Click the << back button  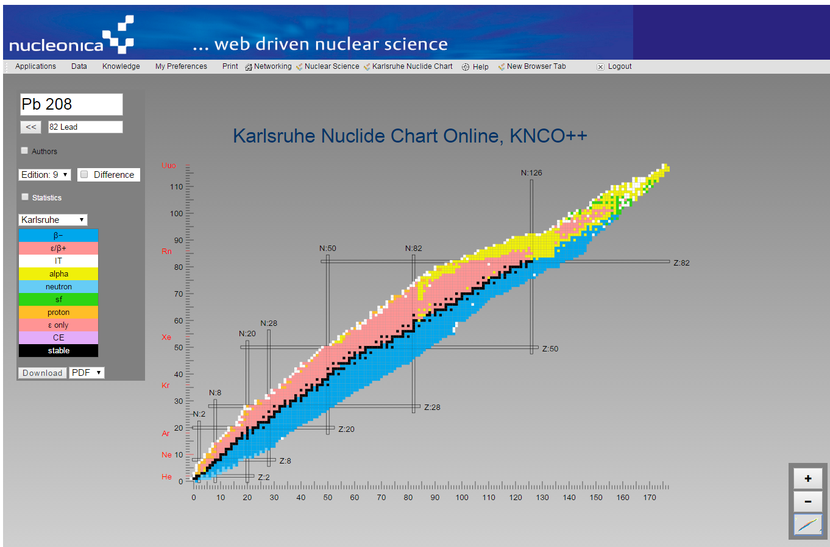[x=31, y=127]
